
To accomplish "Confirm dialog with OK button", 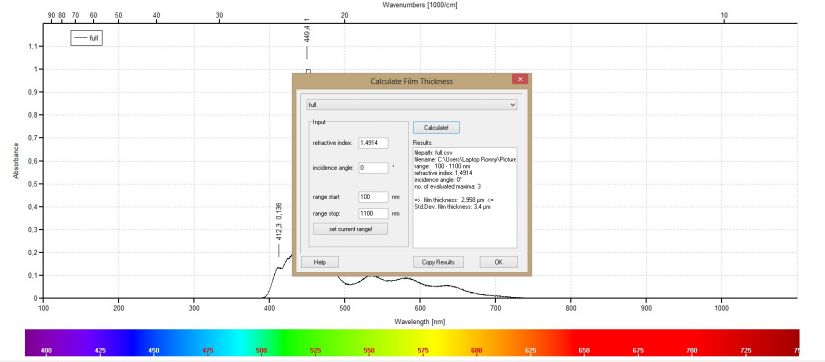I will tap(498, 262).
